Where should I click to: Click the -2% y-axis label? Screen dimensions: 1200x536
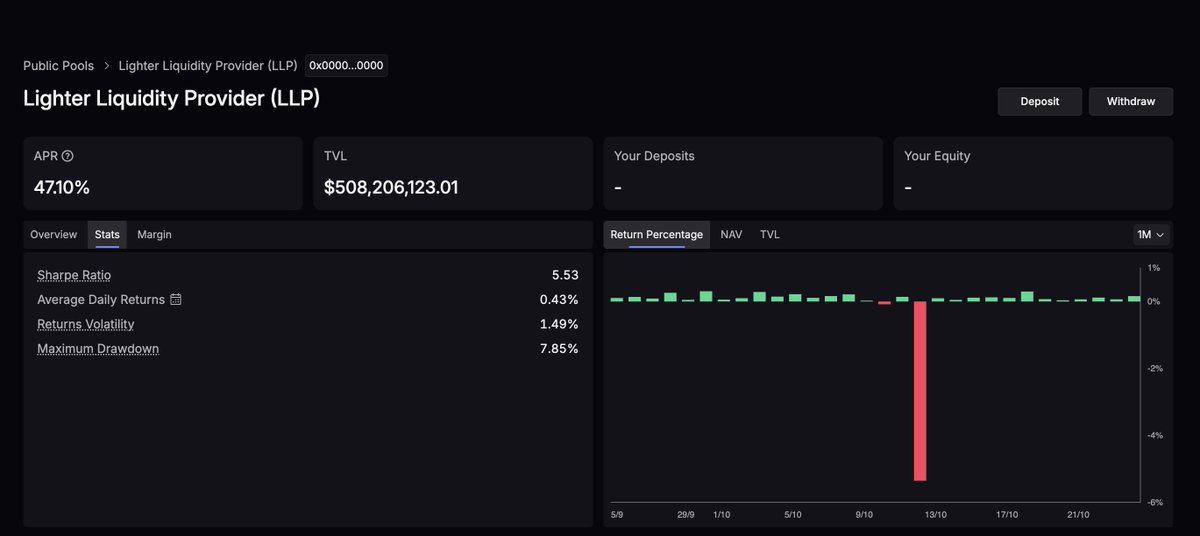tap(1153, 368)
